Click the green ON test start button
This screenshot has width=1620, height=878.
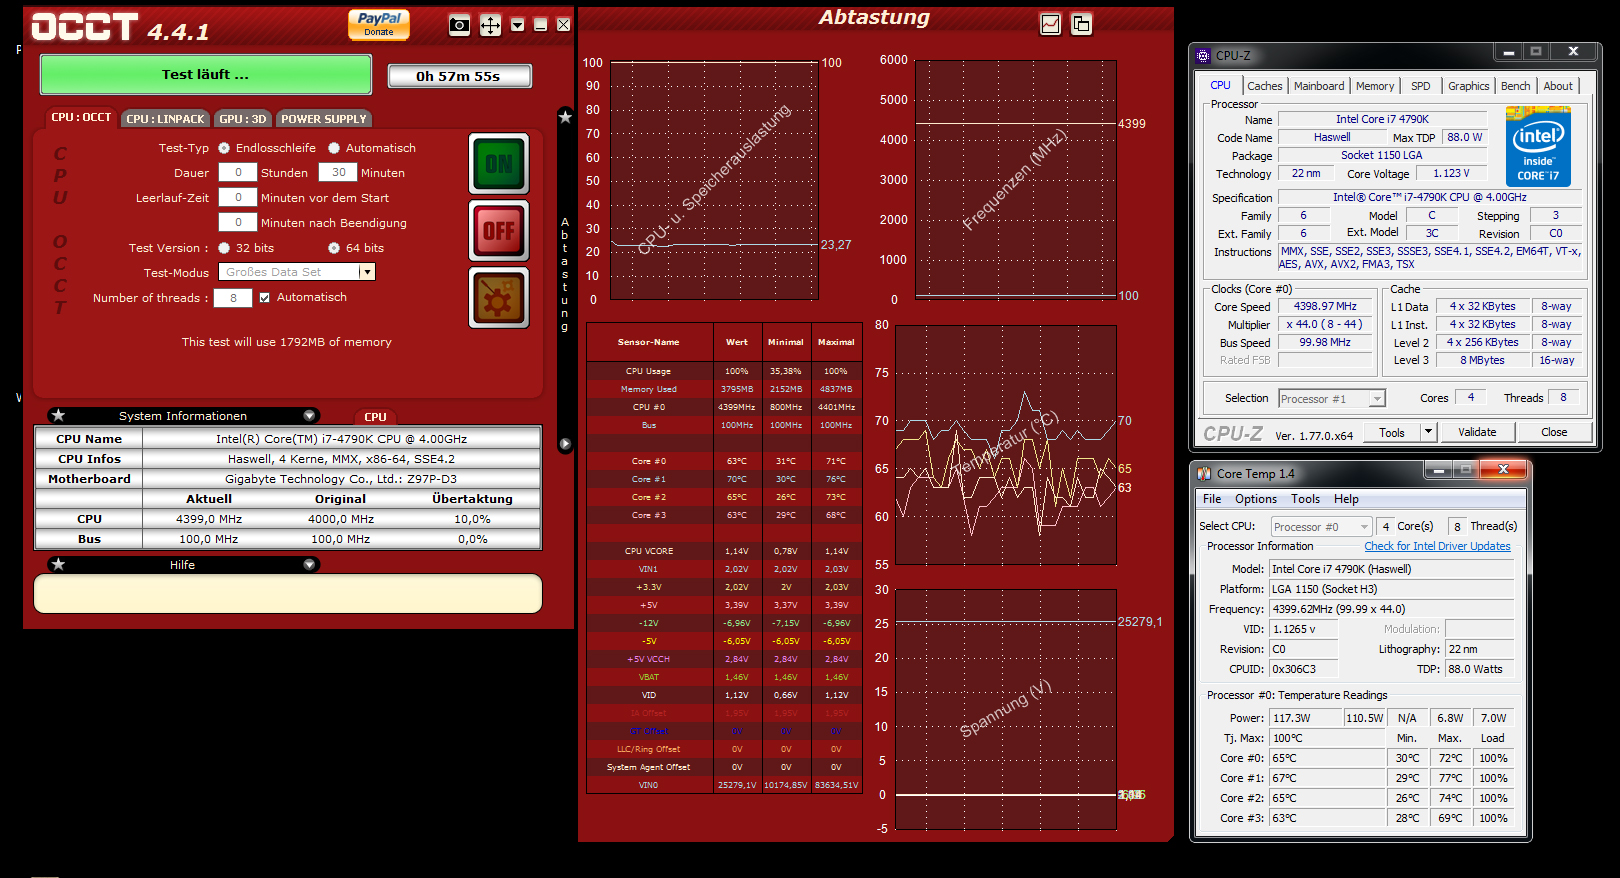(x=499, y=164)
